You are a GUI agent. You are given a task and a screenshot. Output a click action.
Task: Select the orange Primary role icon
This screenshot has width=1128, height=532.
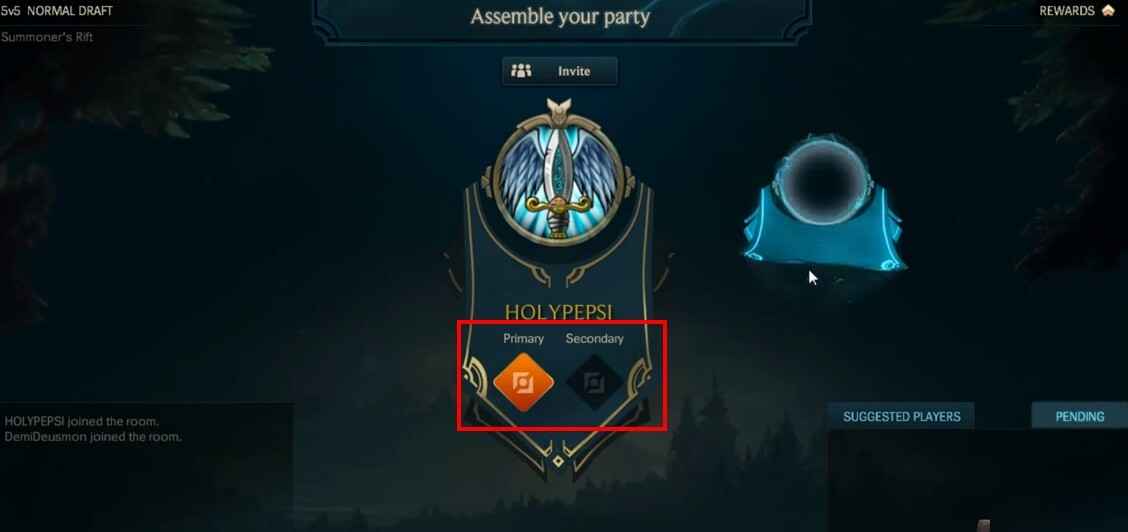click(523, 382)
